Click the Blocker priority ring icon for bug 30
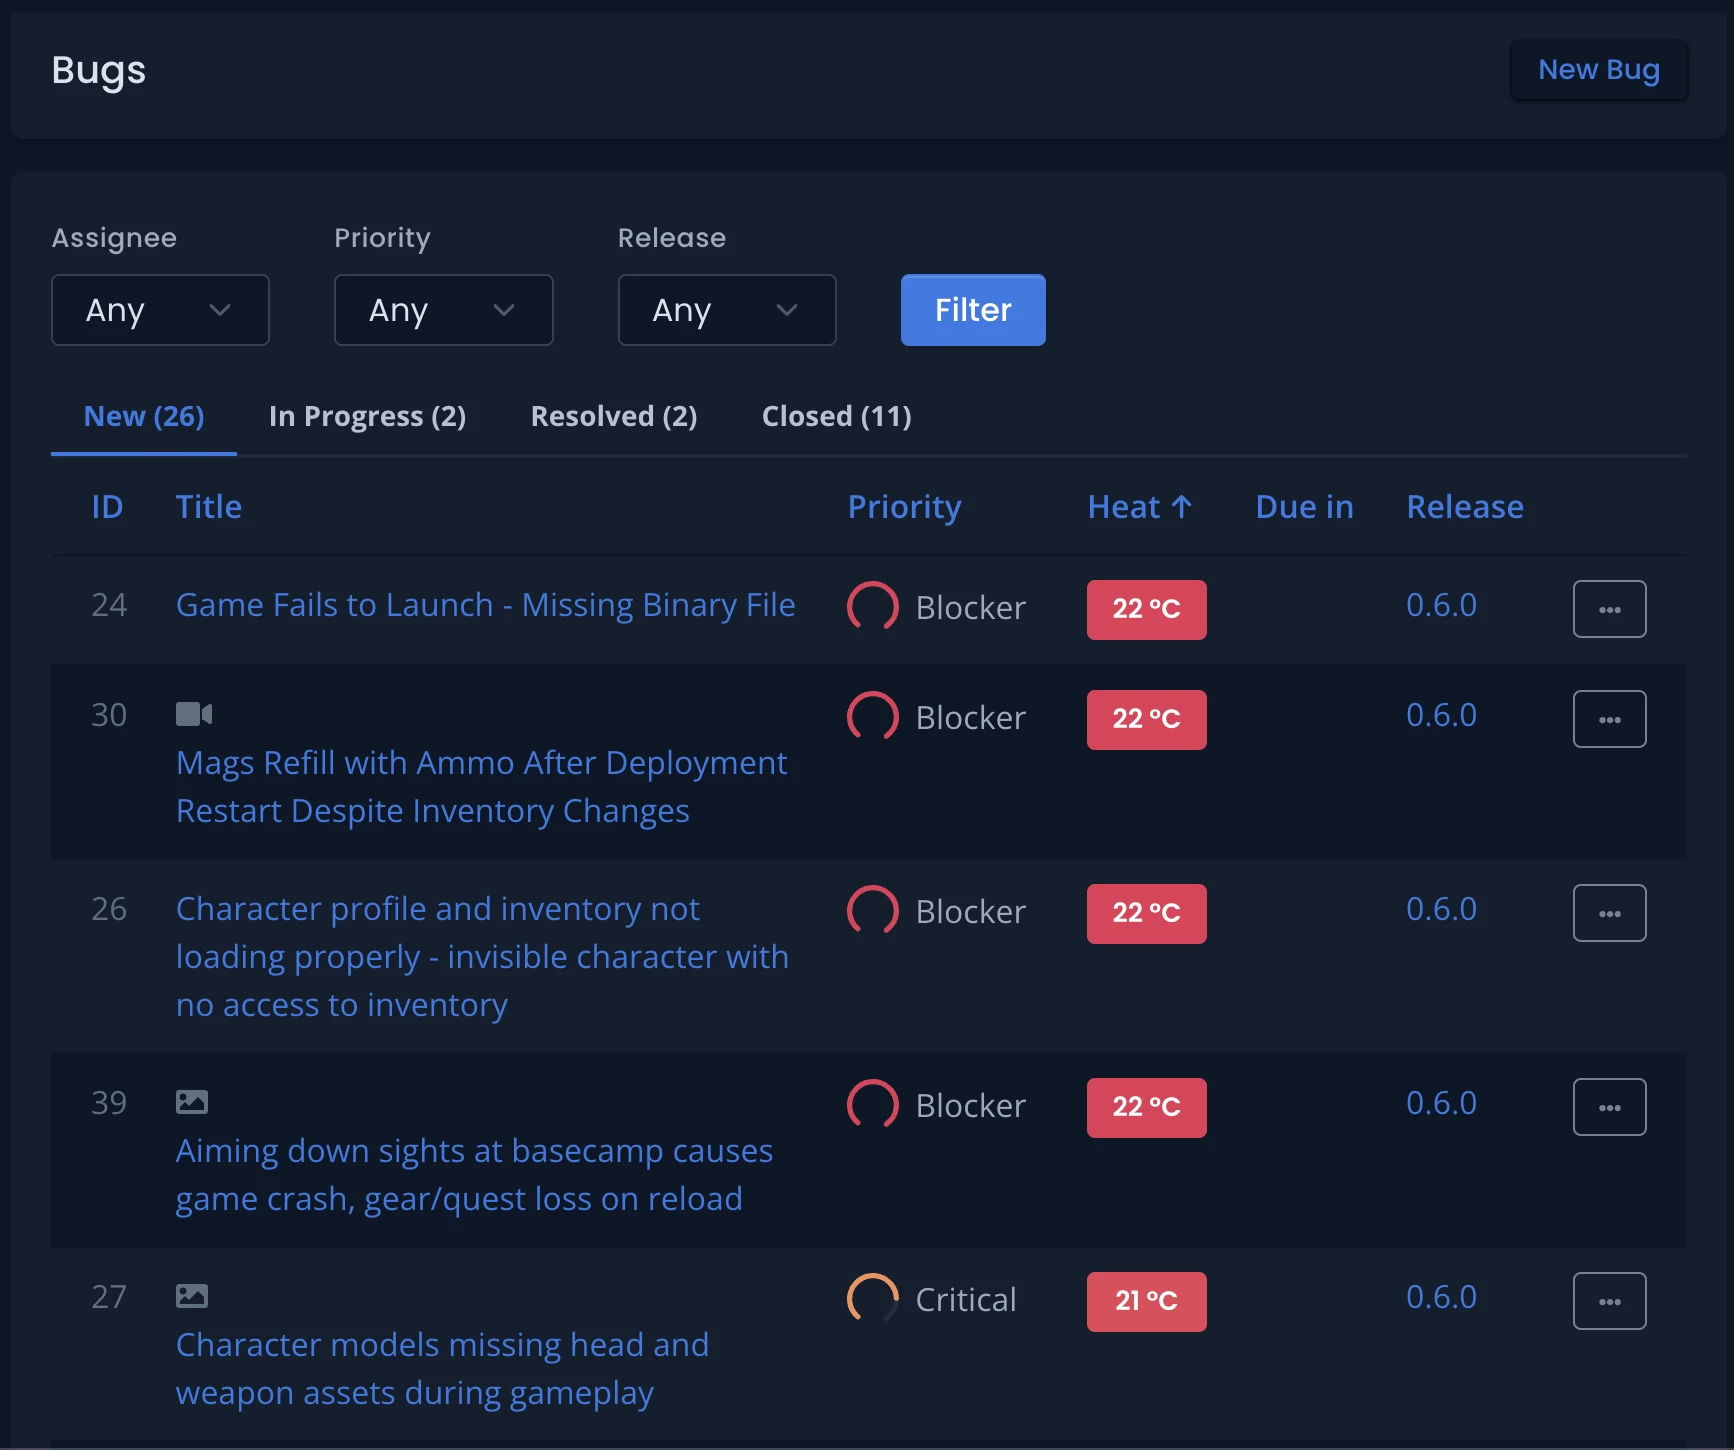This screenshot has width=1734, height=1450. [873, 717]
